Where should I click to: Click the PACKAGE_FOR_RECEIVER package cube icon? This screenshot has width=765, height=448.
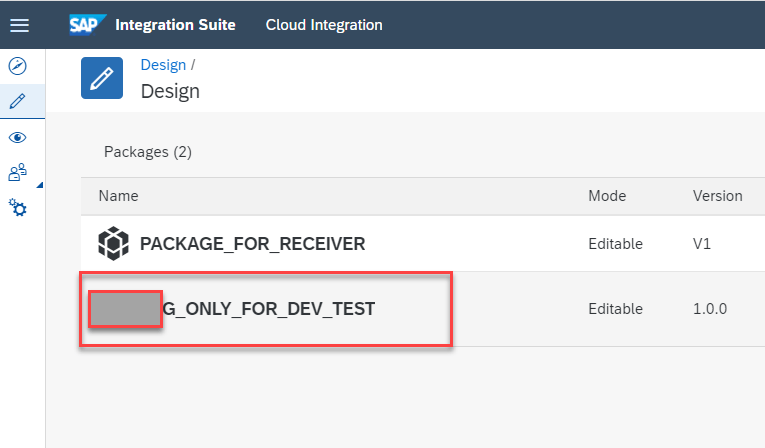pyautogui.click(x=114, y=243)
